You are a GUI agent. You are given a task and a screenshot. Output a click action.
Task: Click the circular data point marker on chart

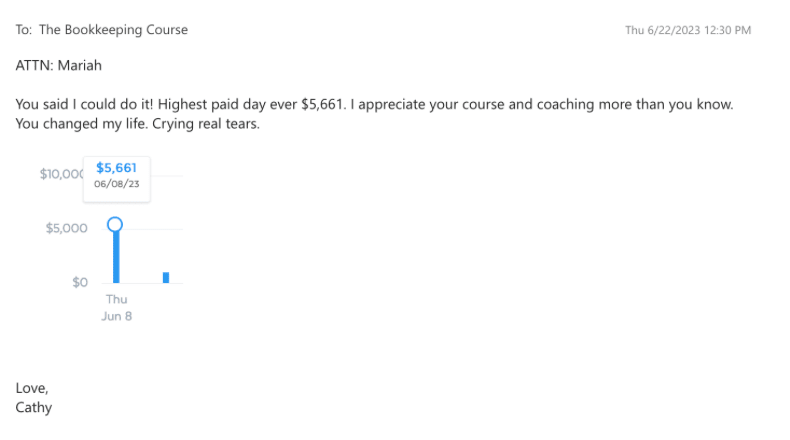pos(115,224)
